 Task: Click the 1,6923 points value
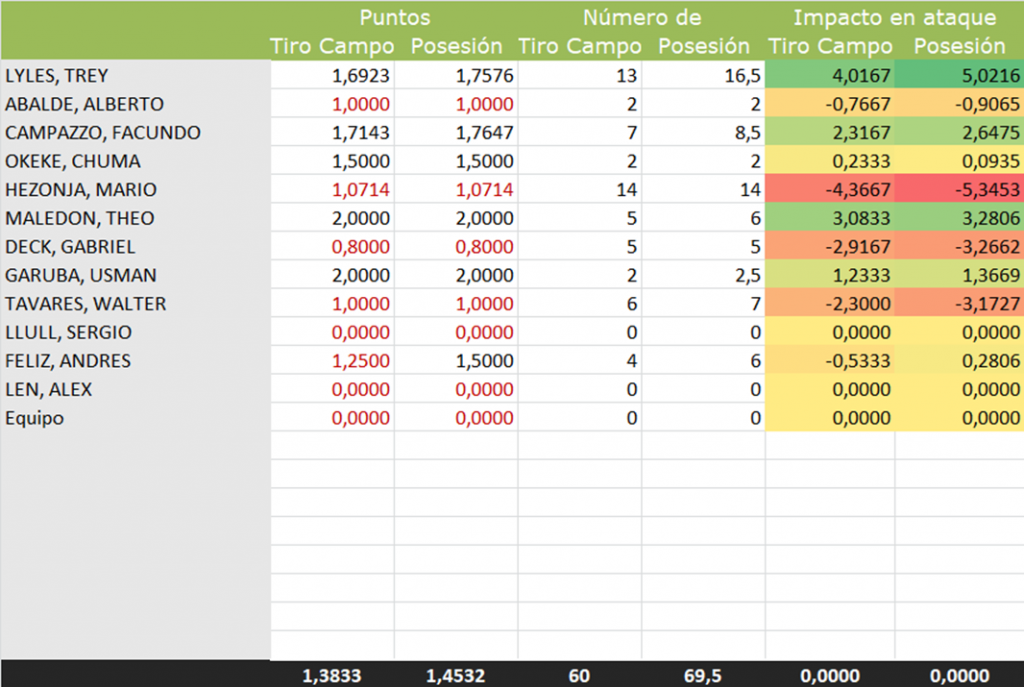click(361, 75)
